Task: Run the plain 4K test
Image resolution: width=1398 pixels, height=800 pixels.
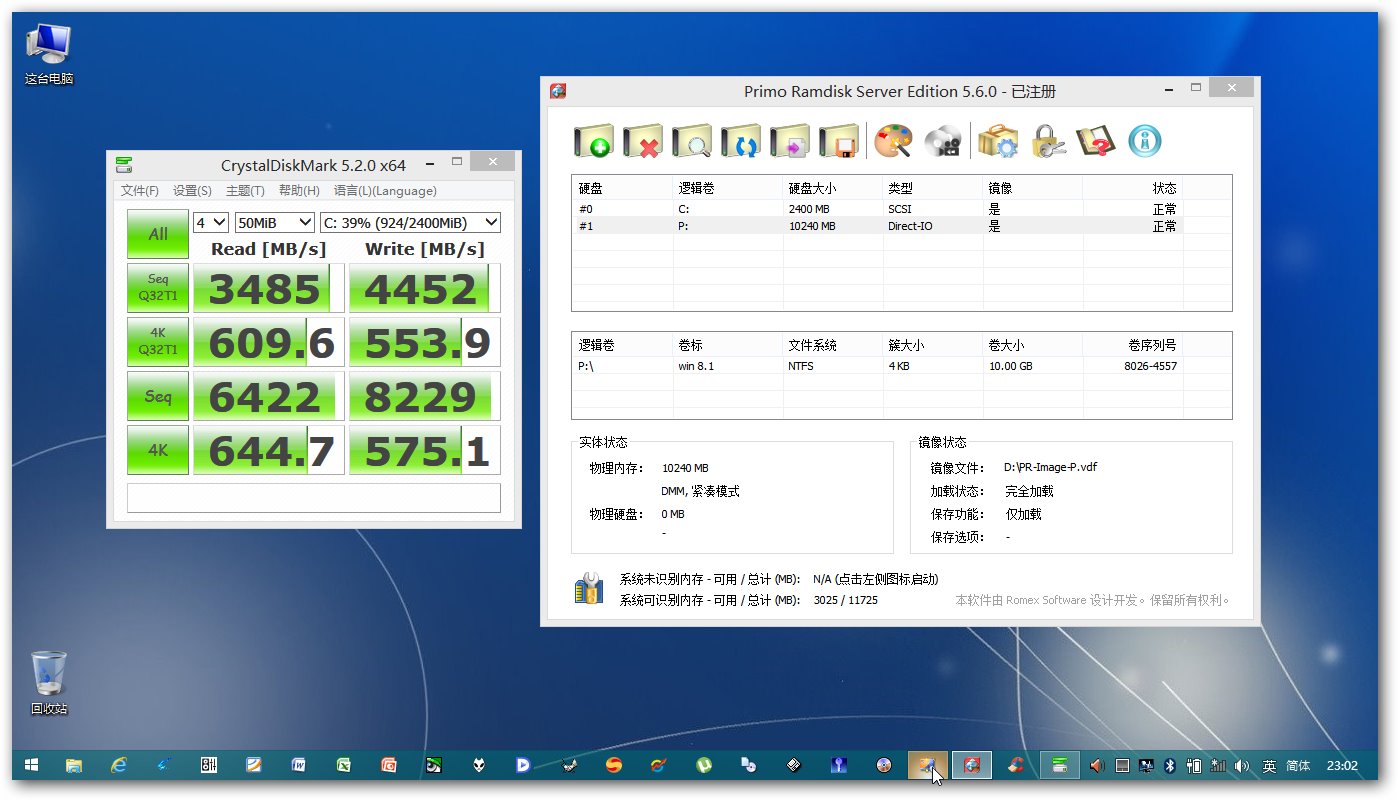Action: [157, 450]
